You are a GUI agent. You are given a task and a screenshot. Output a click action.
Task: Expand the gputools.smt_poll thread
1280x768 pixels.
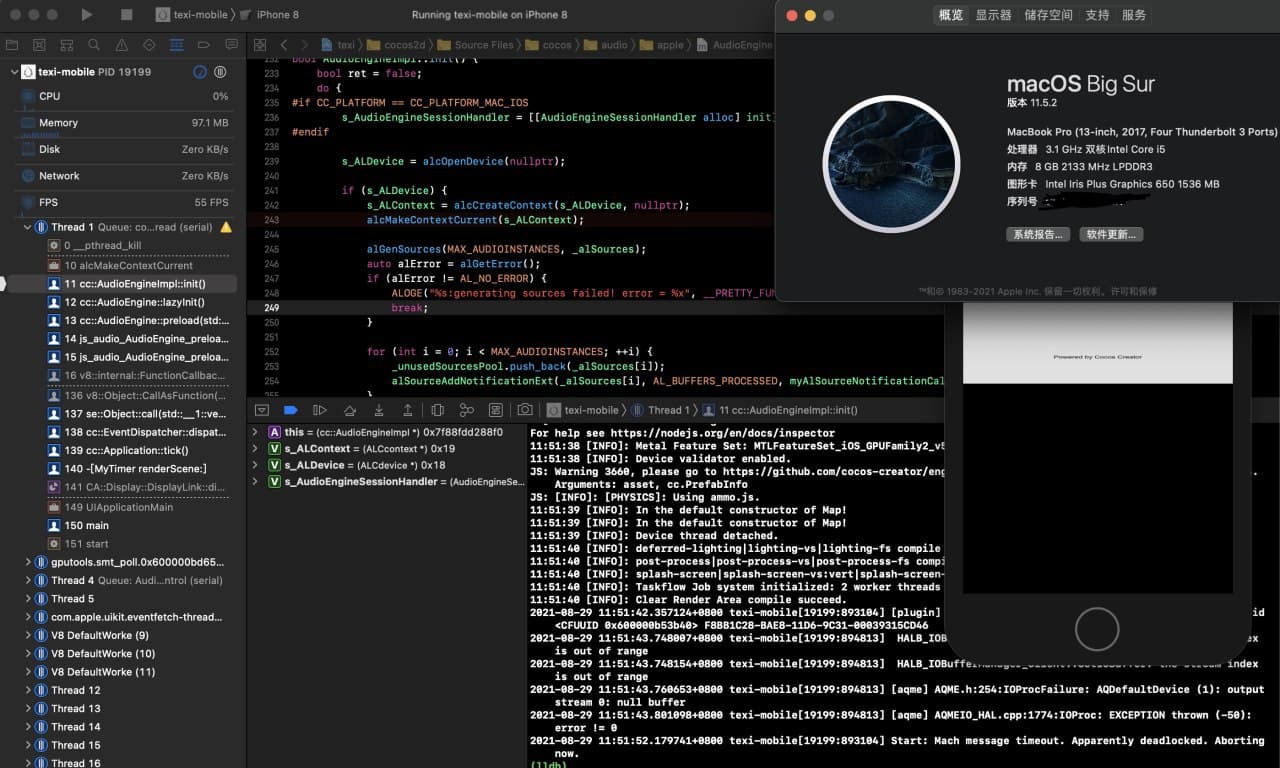(x=28, y=562)
